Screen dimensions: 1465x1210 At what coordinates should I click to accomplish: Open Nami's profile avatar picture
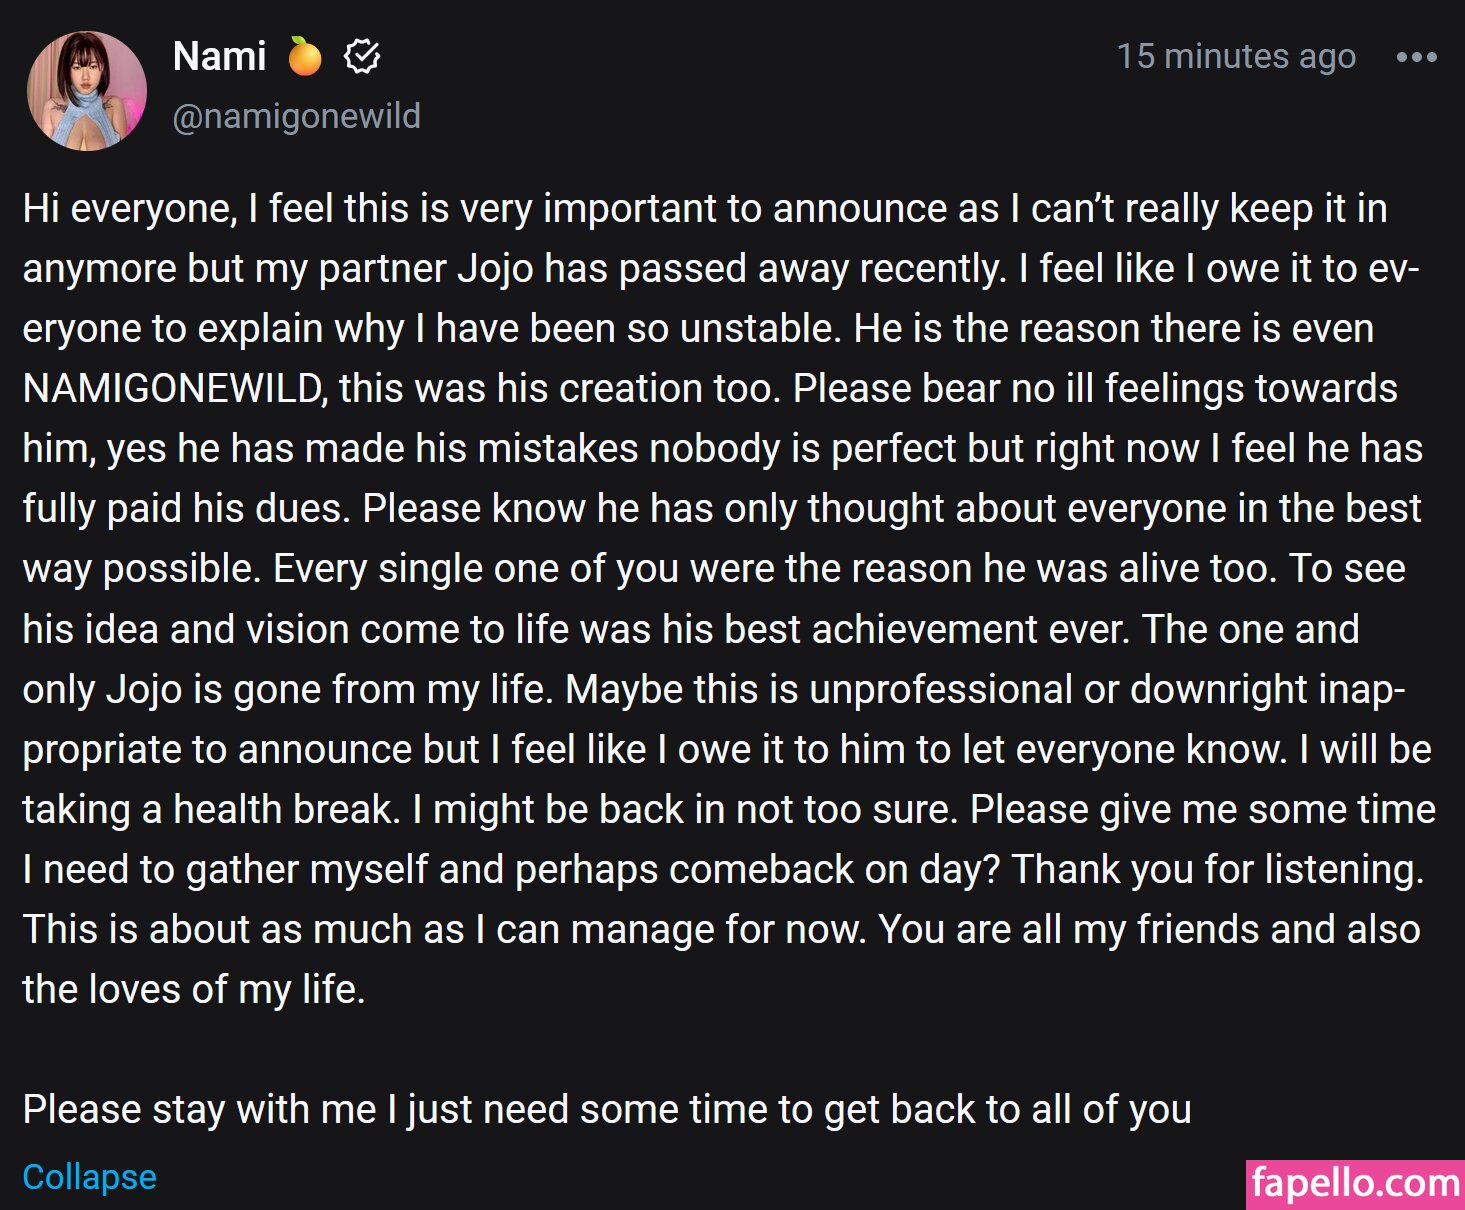point(87,91)
